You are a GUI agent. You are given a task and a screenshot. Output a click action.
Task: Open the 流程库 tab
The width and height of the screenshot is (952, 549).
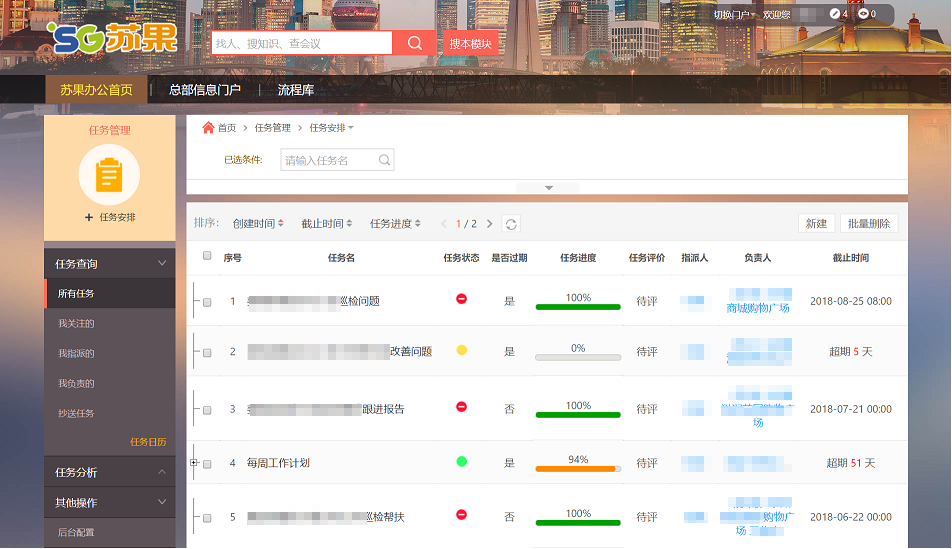pos(296,90)
